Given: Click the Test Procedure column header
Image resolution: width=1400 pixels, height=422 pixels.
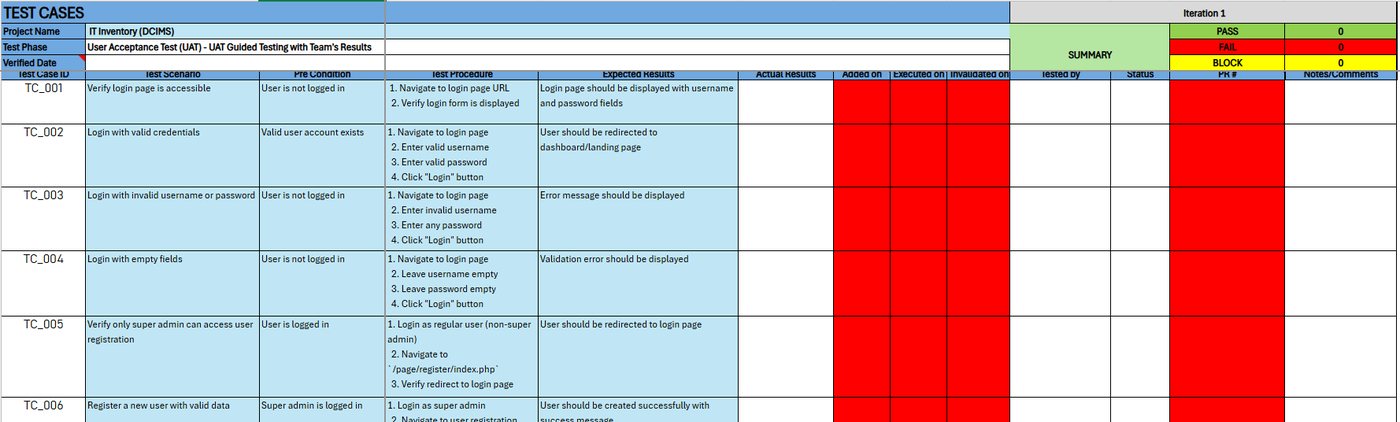Looking at the screenshot, I should pyautogui.click(x=461, y=75).
